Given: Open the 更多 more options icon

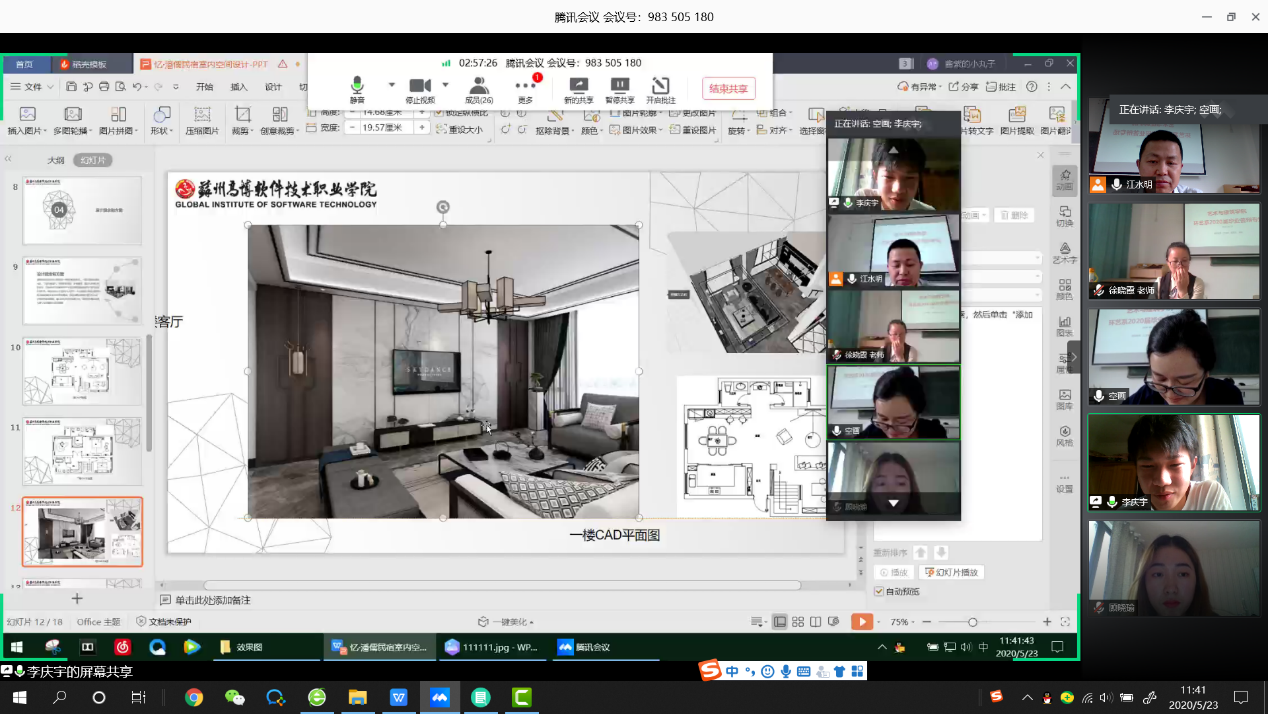Looking at the screenshot, I should 526,85.
